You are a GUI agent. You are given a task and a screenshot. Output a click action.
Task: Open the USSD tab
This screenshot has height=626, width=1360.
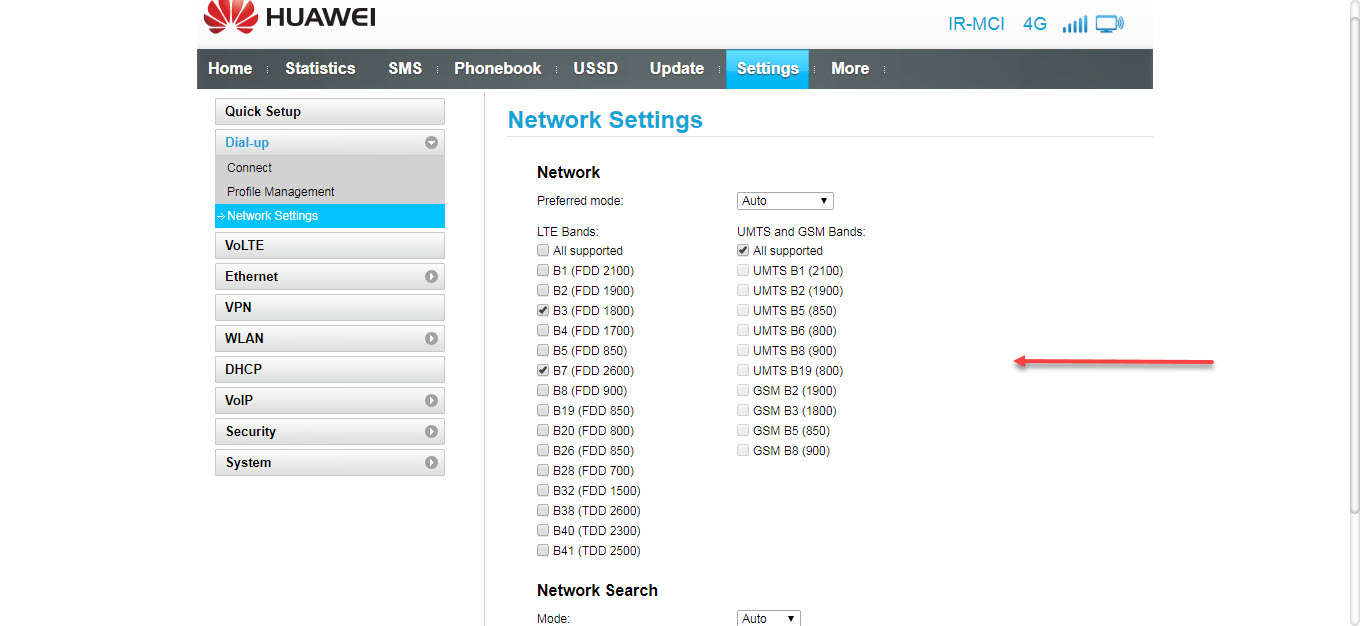pyautogui.click(x=595, y=69)
